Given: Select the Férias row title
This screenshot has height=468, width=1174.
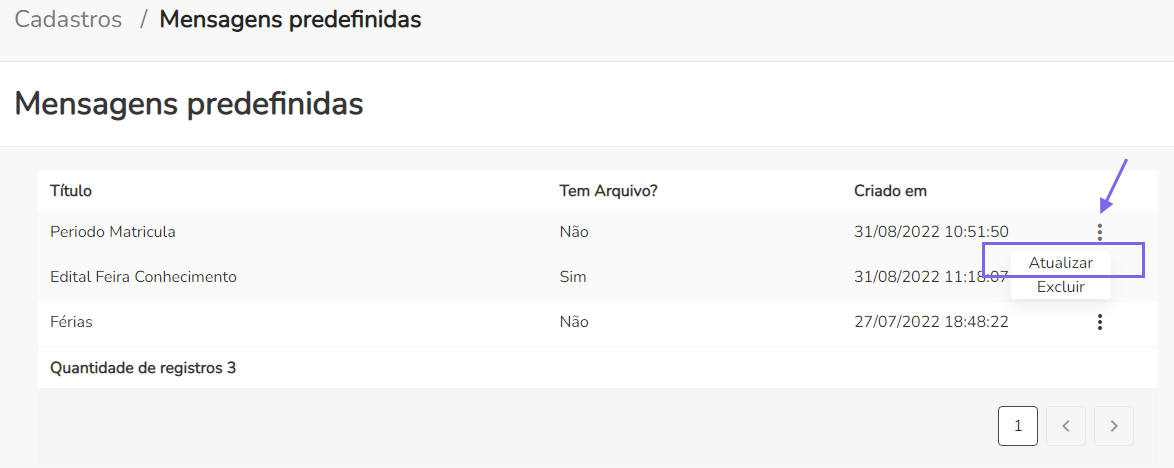Looking at the screenshot, I should (71, 322).
